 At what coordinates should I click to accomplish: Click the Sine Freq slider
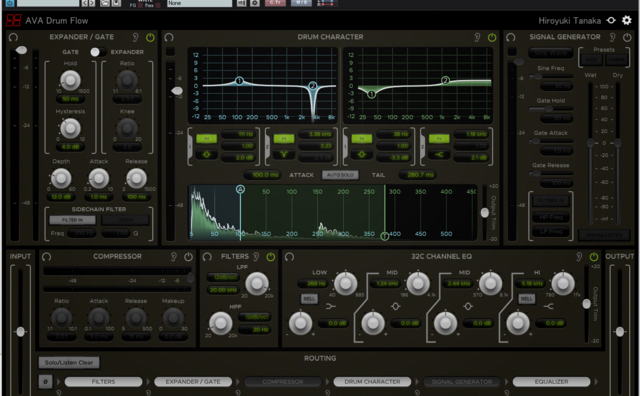551,76
